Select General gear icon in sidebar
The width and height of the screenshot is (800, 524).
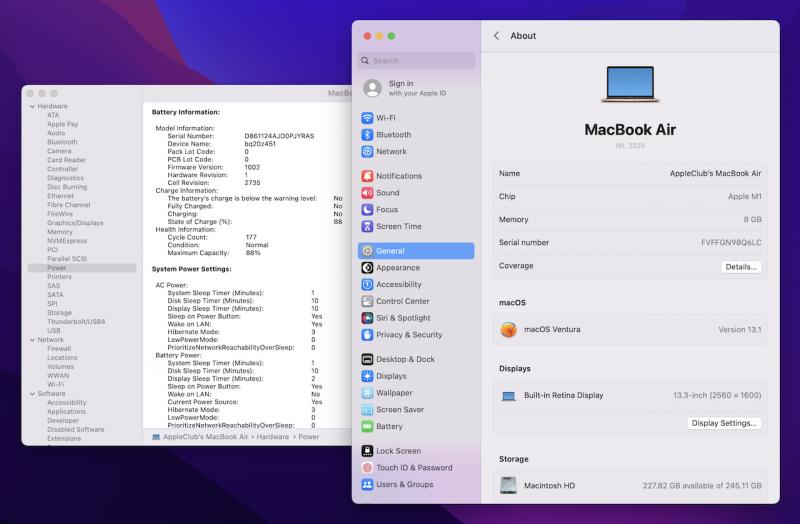(367, 251)
